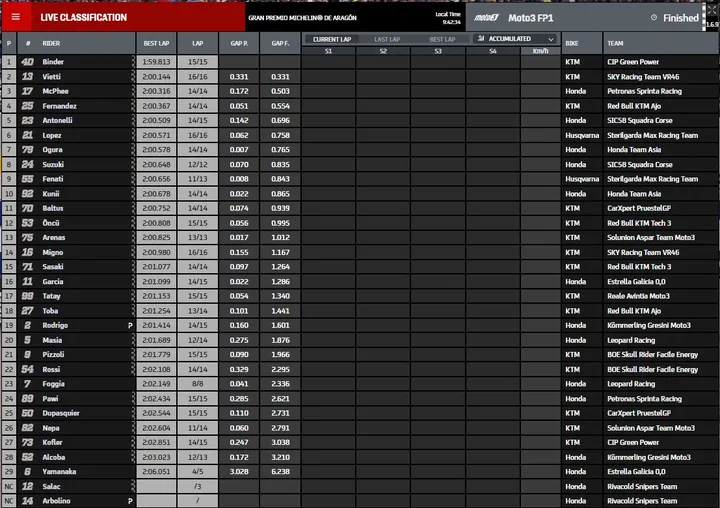Click the Gap P. column header
720x508 pixels.
coord(239,43)
